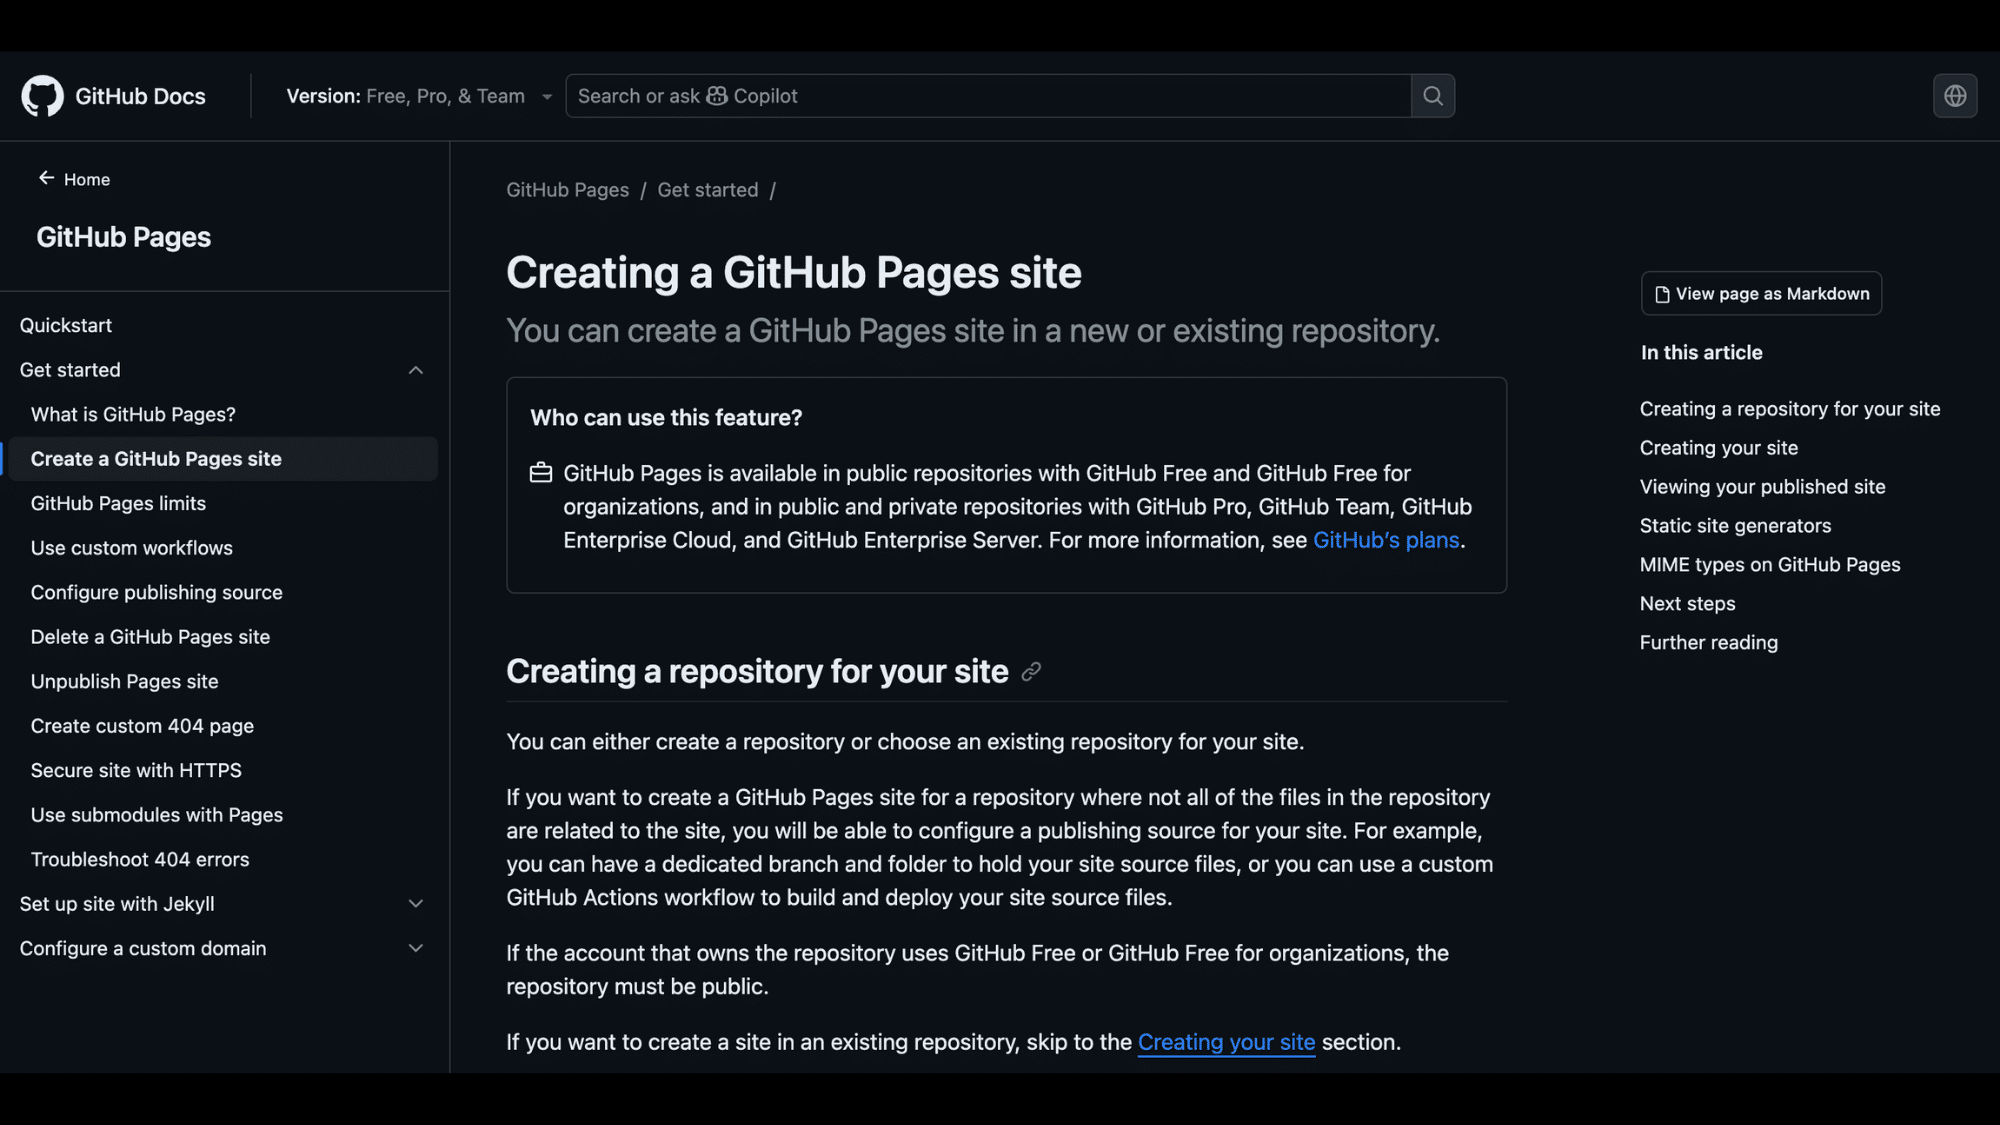Expand 'Configure a custom domain'
Screen dimensions: 2000x1125
click(x=416, y=947)
